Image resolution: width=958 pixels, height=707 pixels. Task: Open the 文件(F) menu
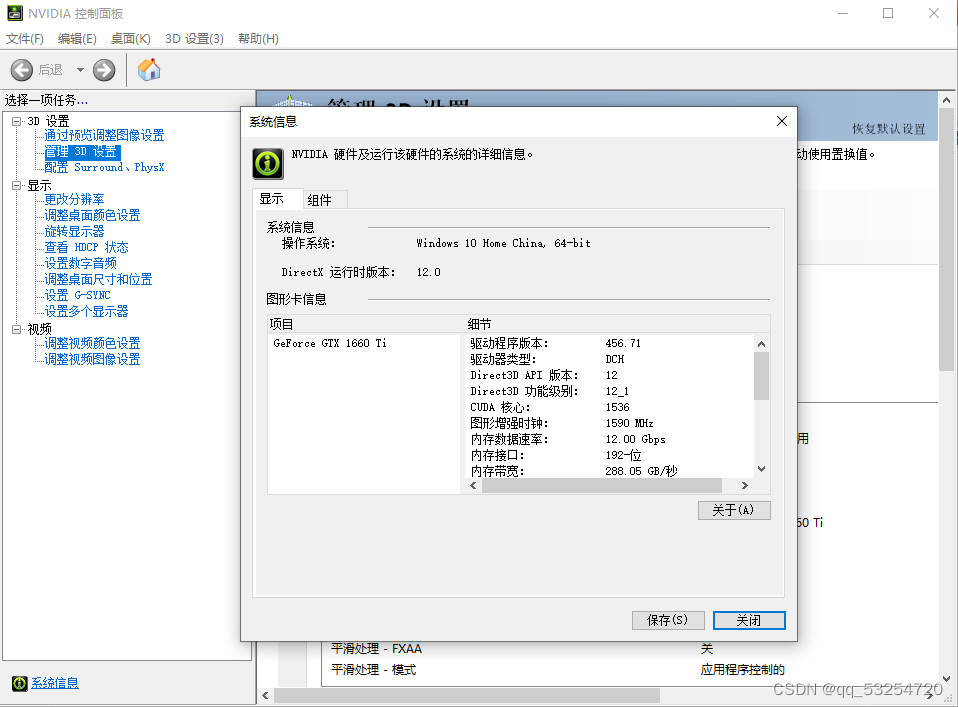click(x=25, y=38)
